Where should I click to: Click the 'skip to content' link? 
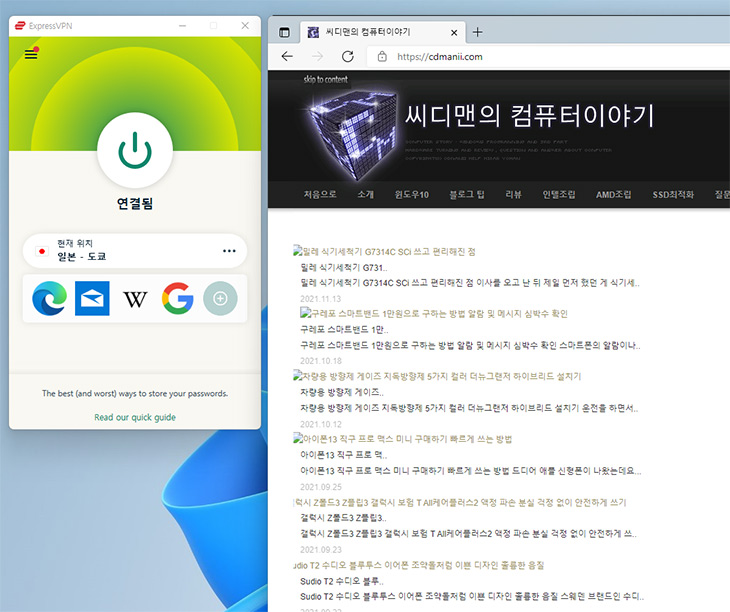(x=325, y=79)
